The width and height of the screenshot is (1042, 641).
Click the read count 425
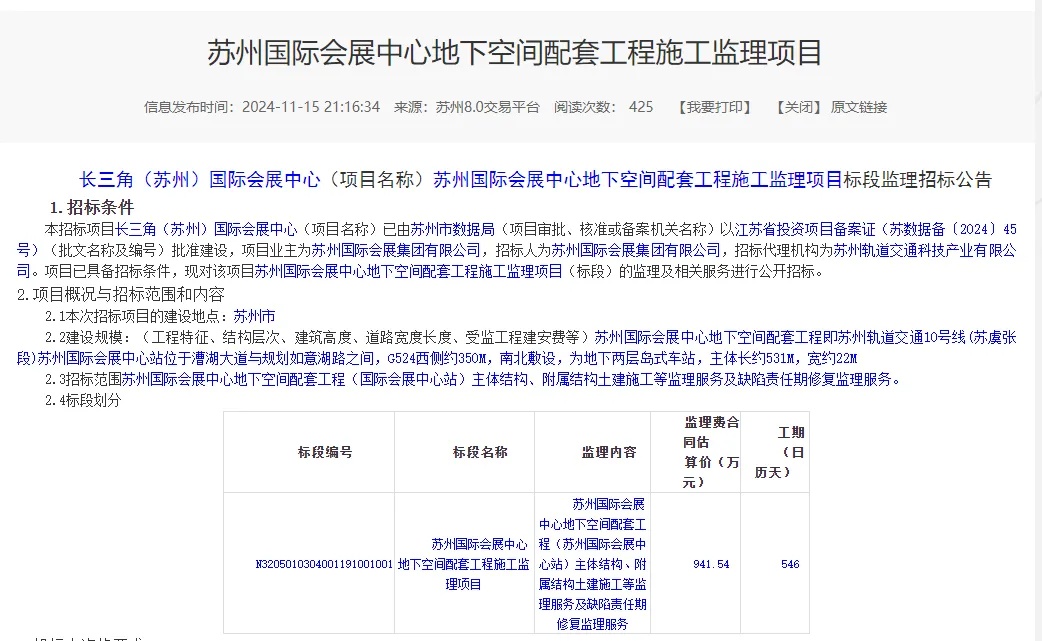click(641, 107)
